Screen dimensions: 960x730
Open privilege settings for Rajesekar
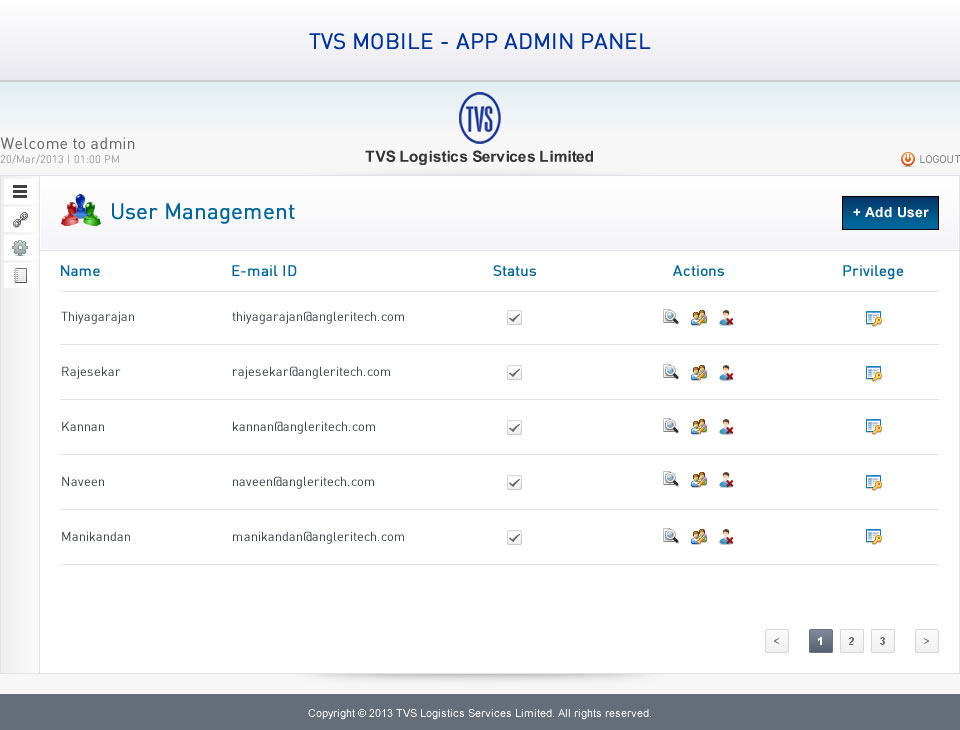coord(874,373)
